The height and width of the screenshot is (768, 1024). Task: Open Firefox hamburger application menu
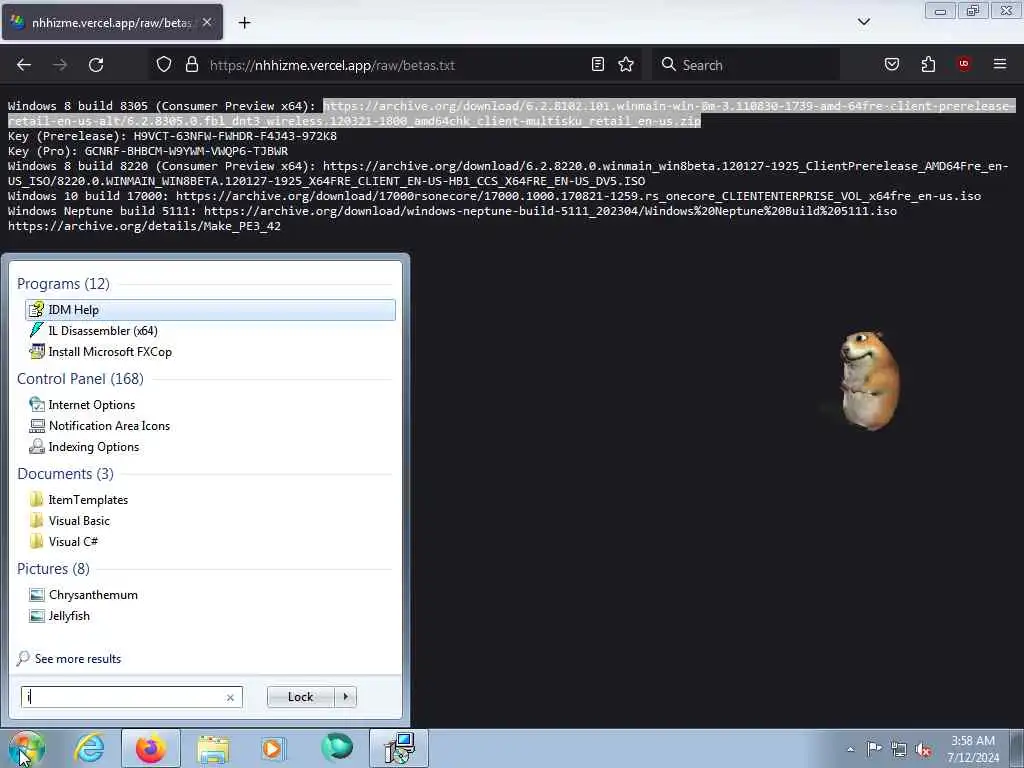click(999, 64)
